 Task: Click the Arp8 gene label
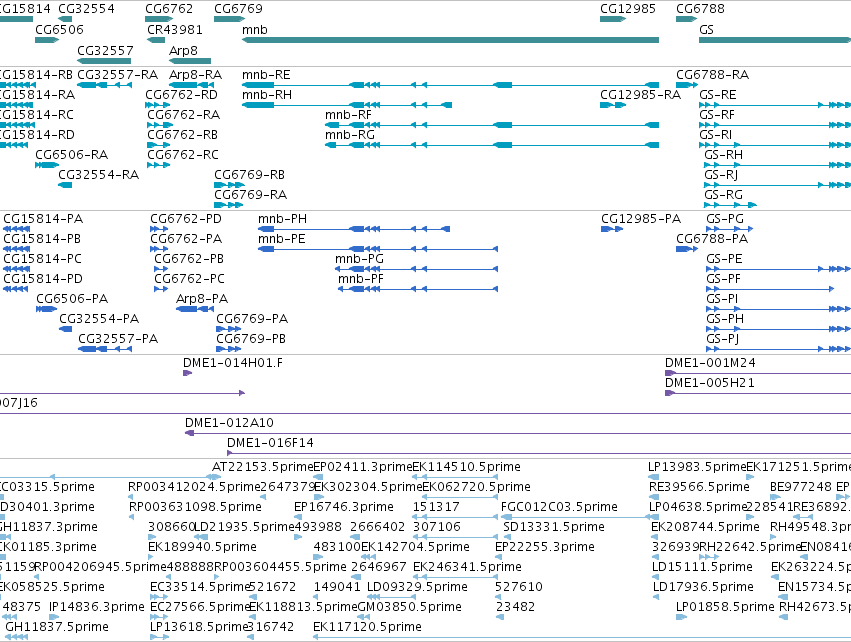183,50
